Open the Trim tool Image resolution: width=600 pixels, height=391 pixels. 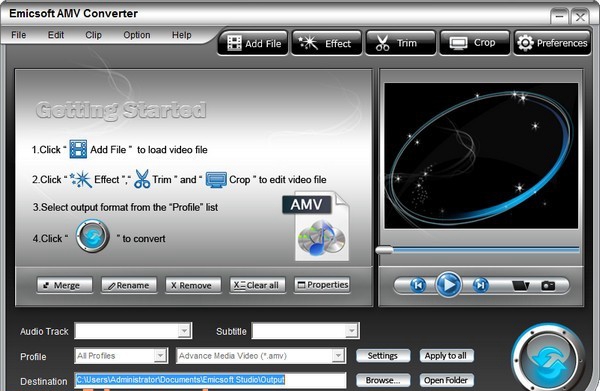click(400, 43)
